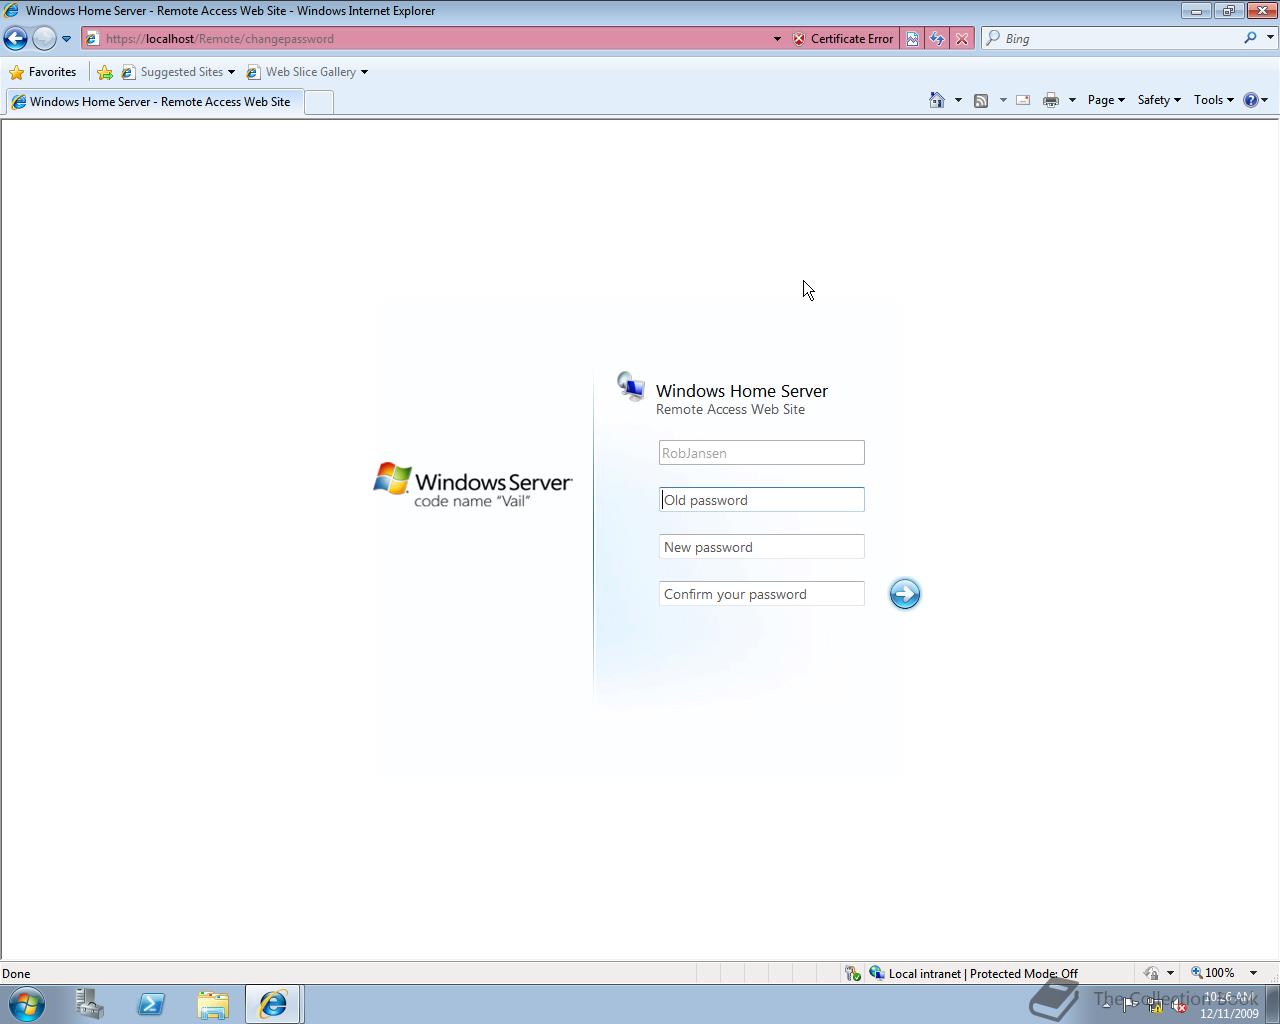The width and height of the screenshot is (1280, 1024).
Task: Click the InPrivate filtering status icon
Action: click(x=1152, y=973)
